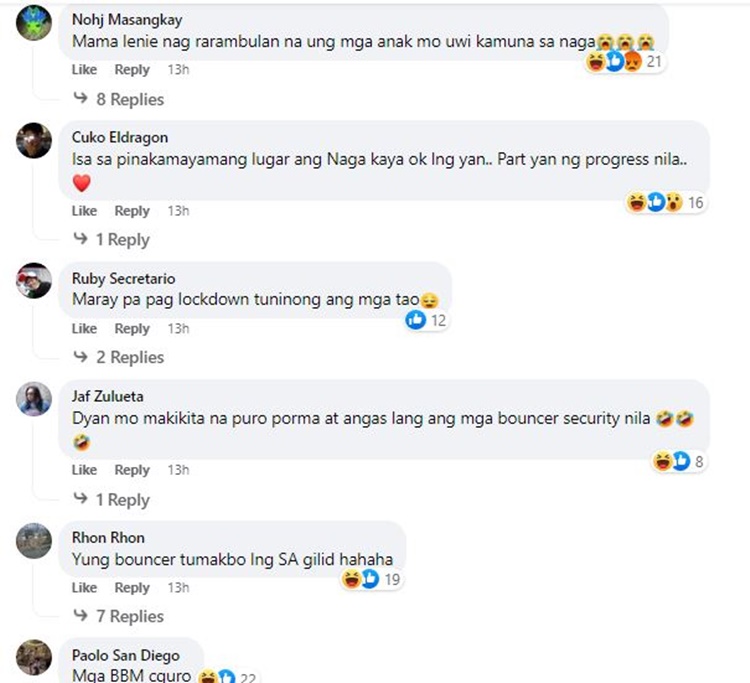This screenshot has width=750, height=683.
Task: Like Nohj Masangkay's comment
Action: pyautogui.click(x=84, y=70)
